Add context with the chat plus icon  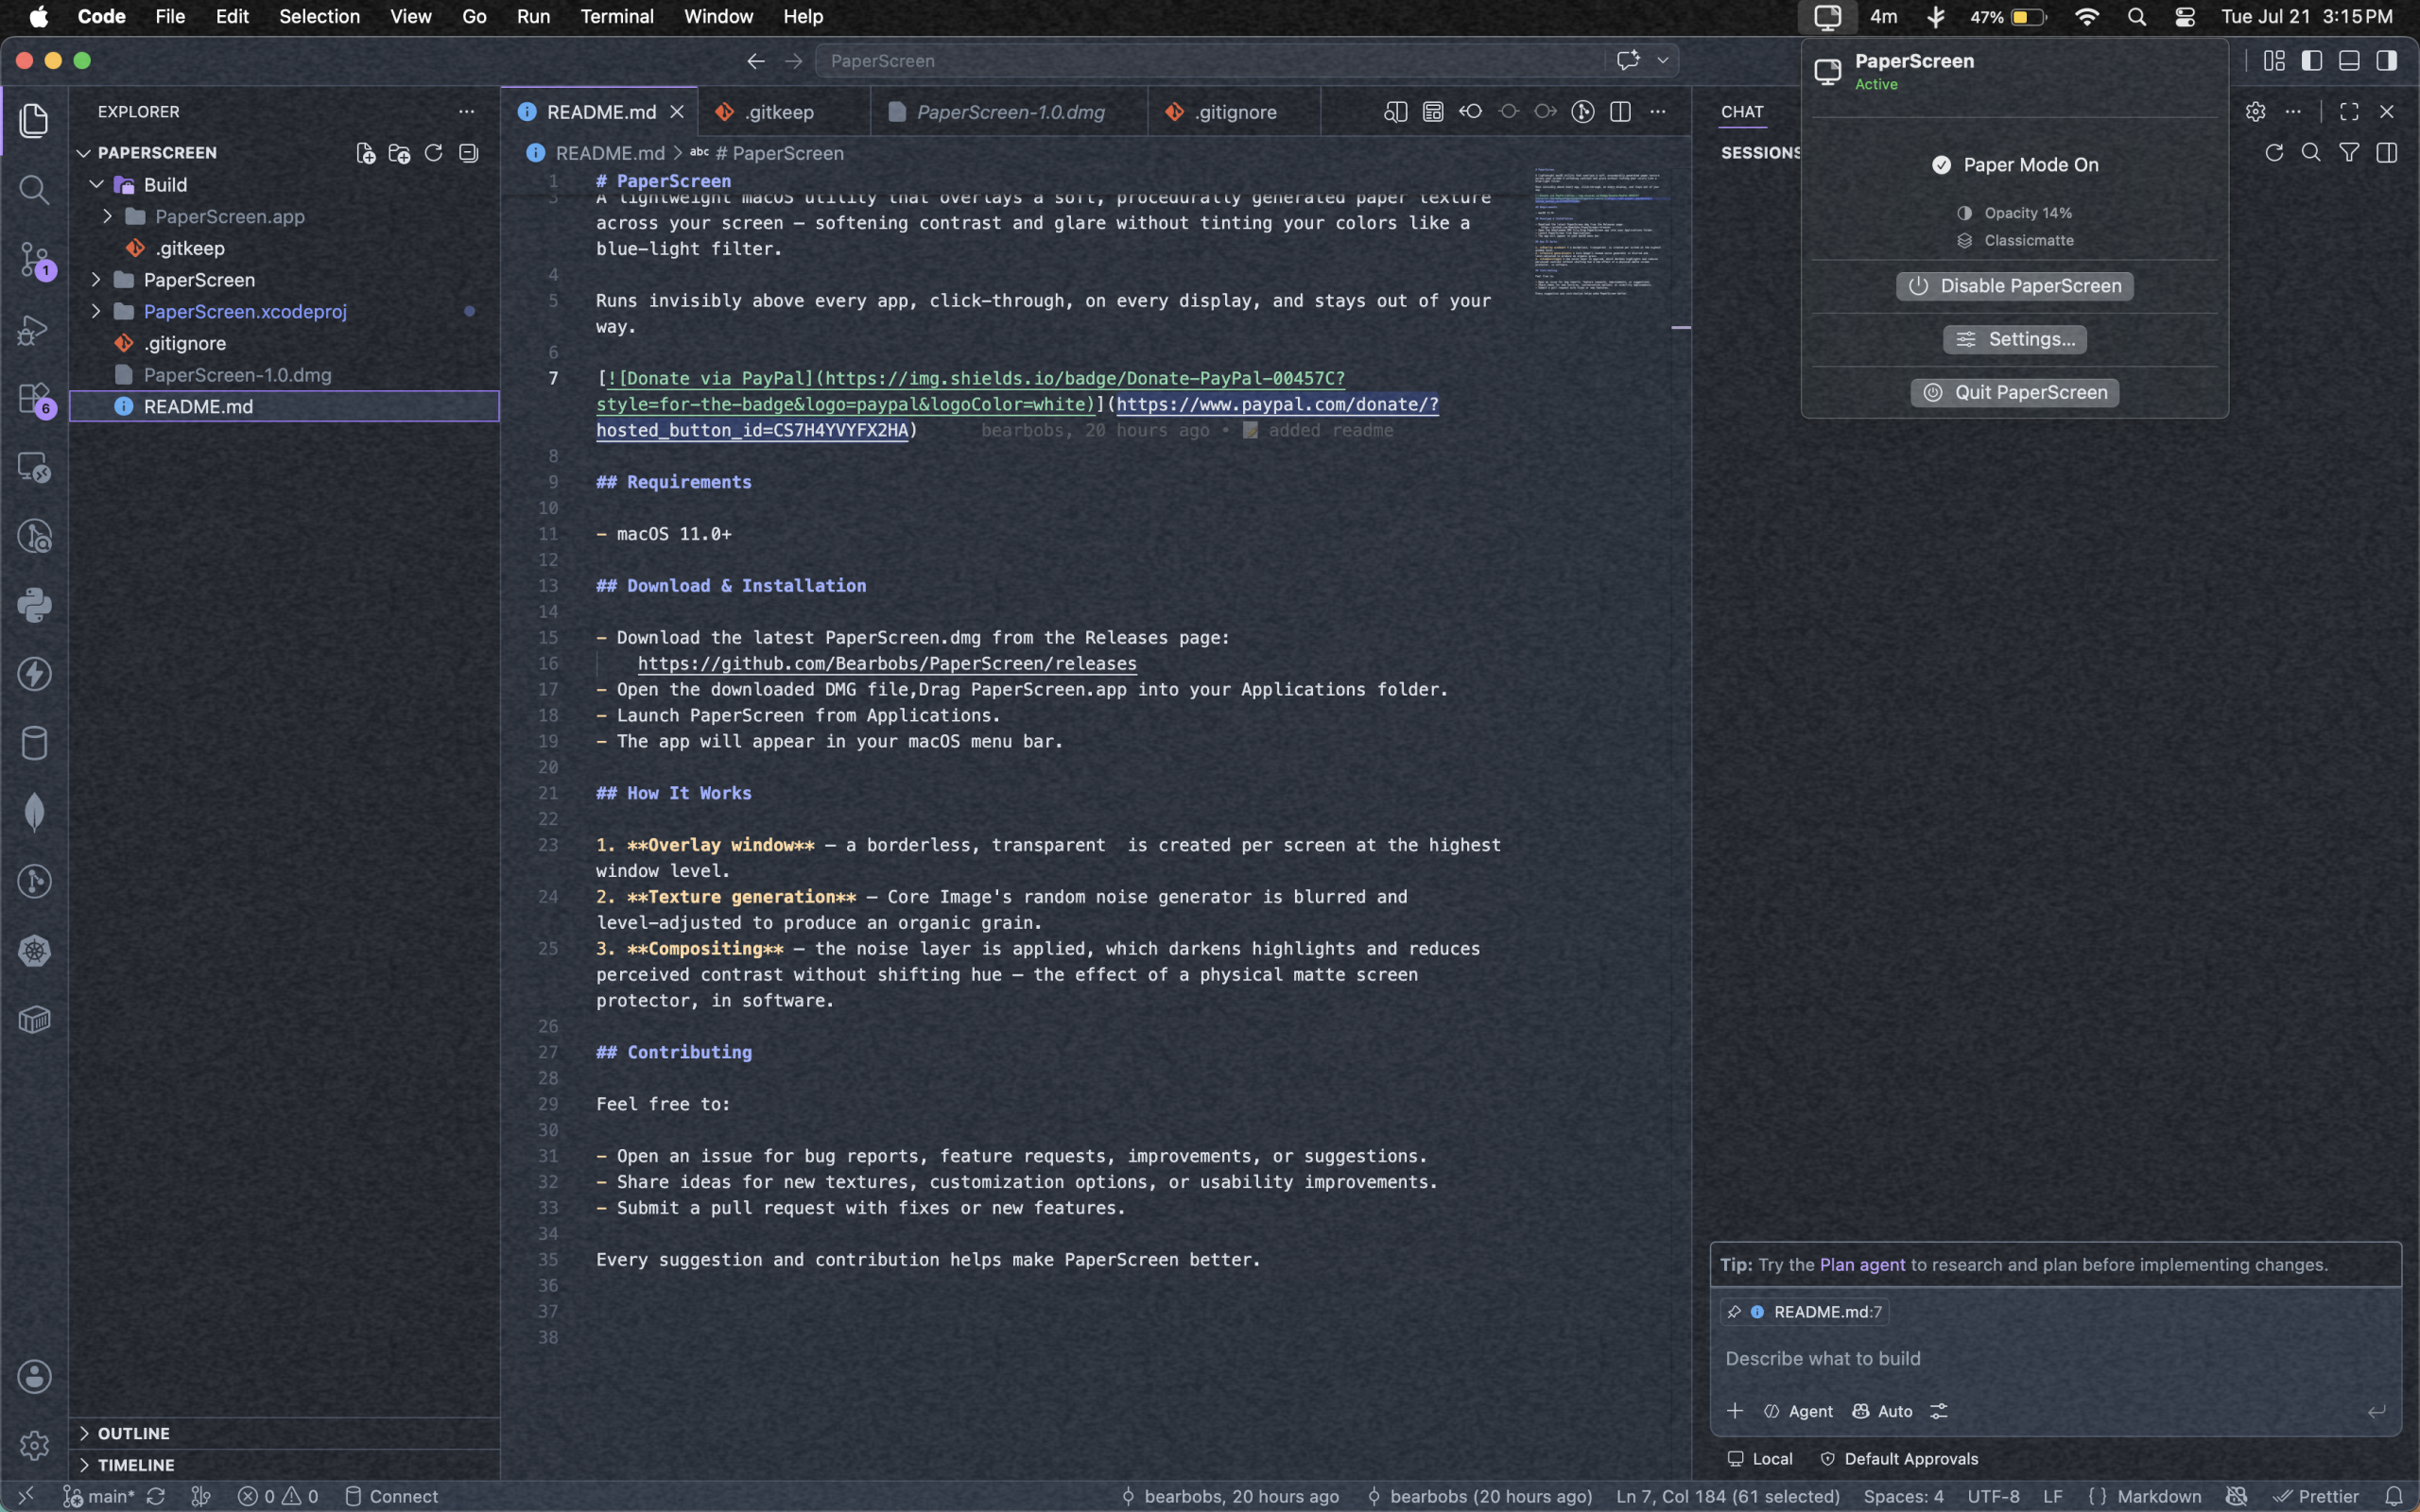click(x=1735, y=1411)
